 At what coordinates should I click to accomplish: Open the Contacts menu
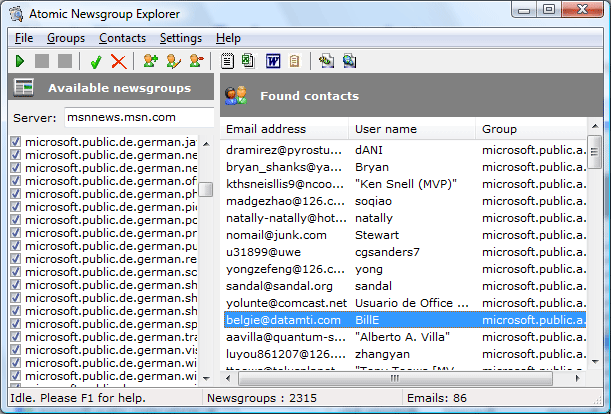122,38
